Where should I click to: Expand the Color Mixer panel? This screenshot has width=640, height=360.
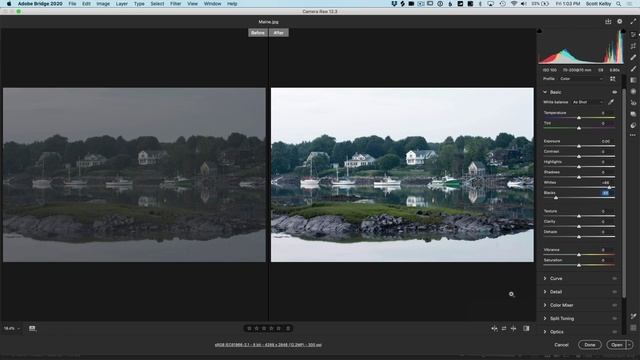[x=545, y=305]
